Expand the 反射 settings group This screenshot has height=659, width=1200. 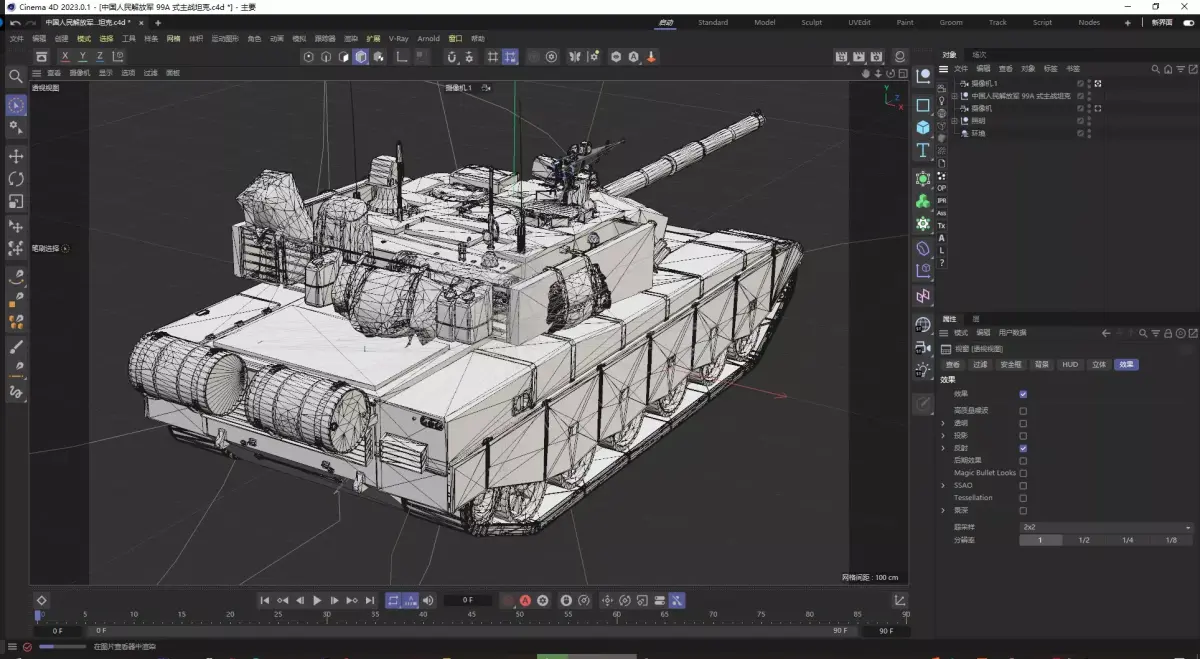pyautogui.click(x=943, y=448)
